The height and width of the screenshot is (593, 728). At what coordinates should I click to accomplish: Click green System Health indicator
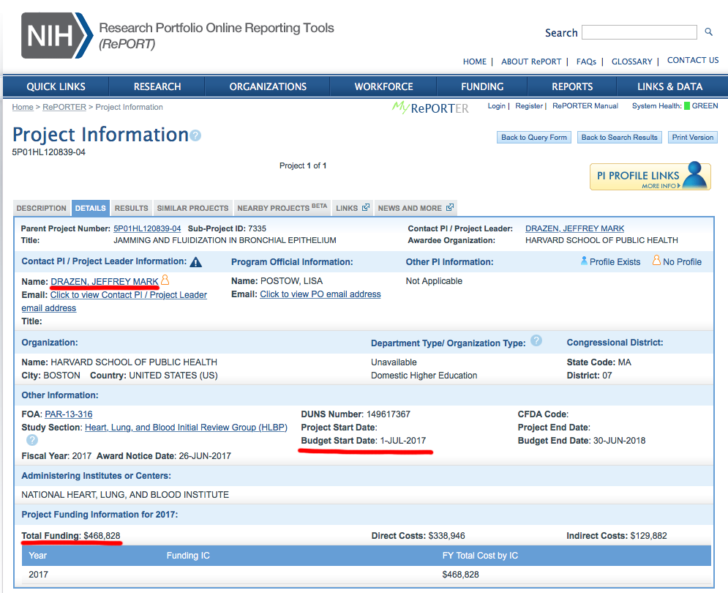point(687,106)
